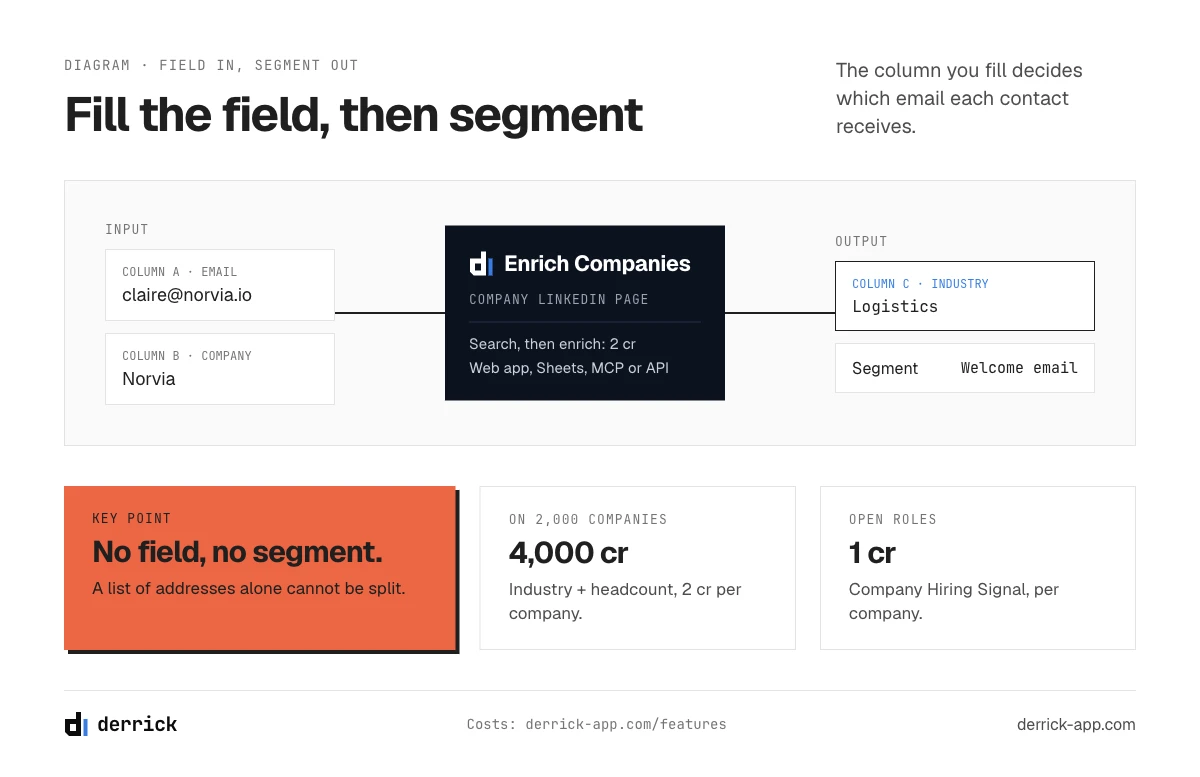Screen dimensions: 1200x777
Task: Select the Logistics output value
Action: coord(895,307)
